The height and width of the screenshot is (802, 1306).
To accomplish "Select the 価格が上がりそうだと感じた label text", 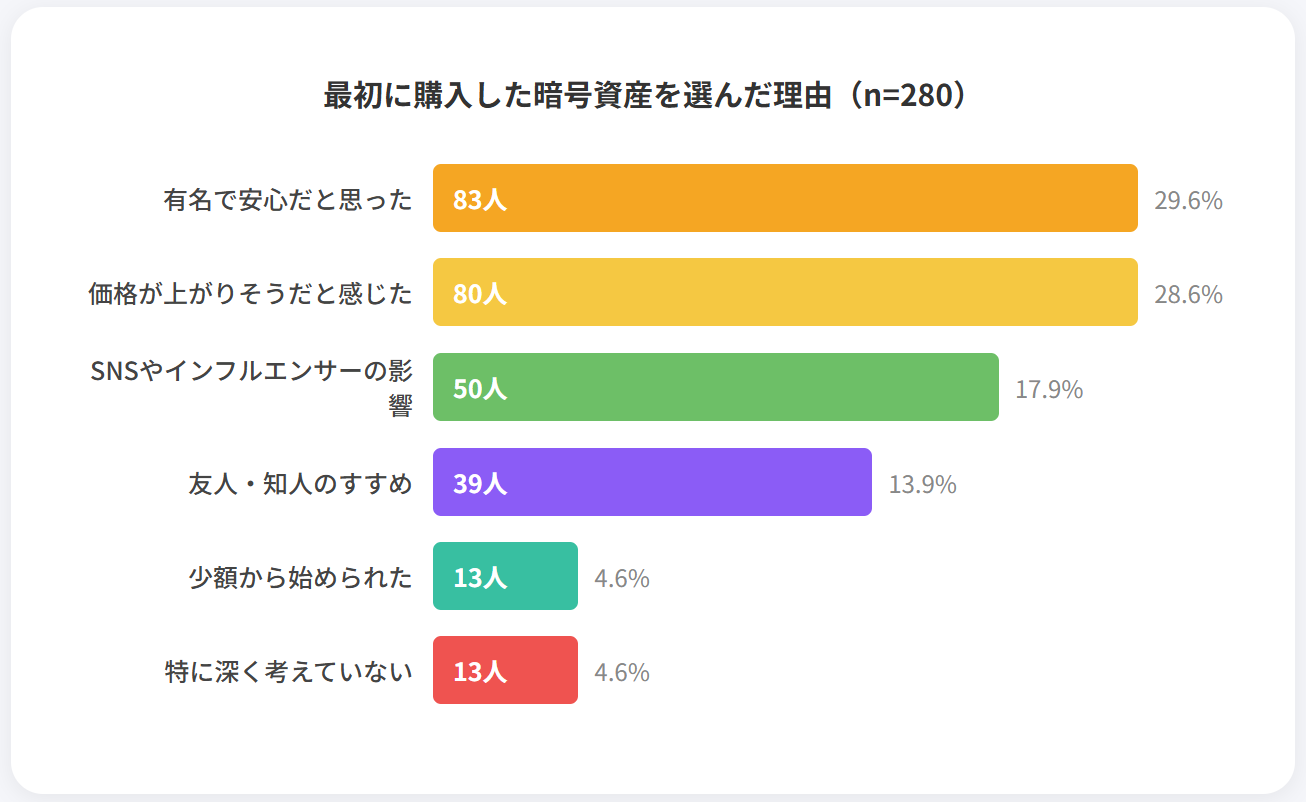I will pyautogui.click(x=250, y=294).
